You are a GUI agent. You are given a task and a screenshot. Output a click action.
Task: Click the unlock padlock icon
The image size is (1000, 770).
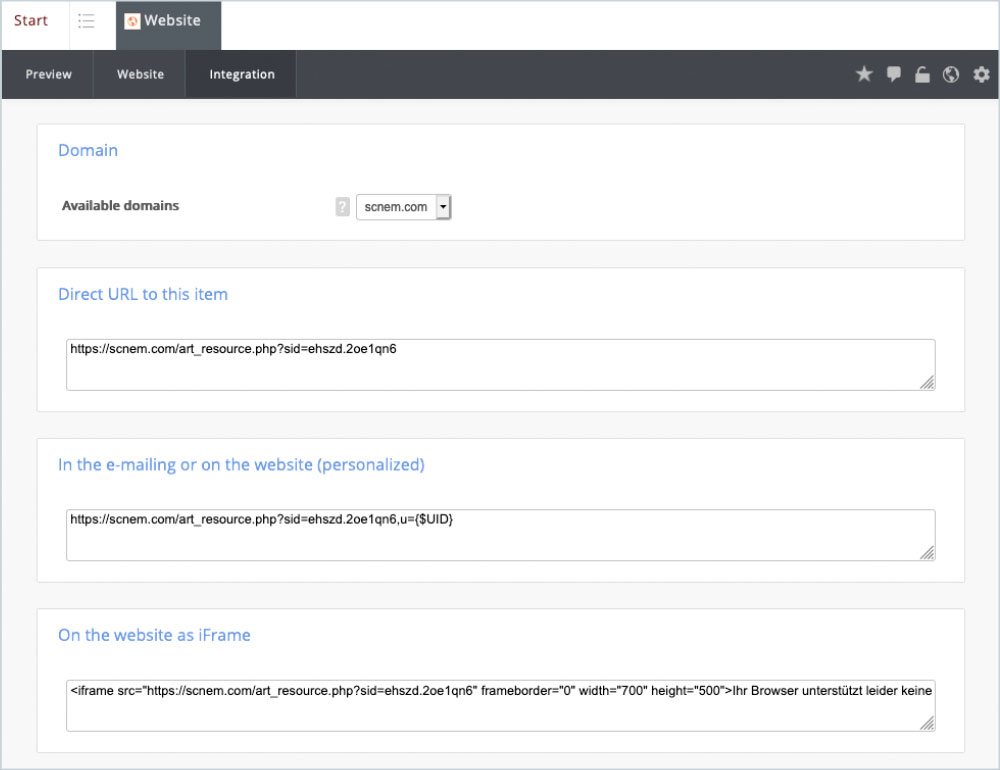click(x=922, y=75)
